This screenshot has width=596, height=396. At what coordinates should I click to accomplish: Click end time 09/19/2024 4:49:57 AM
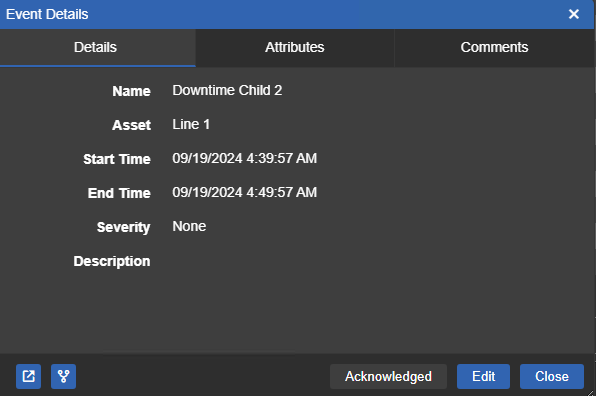click(244, 192)
